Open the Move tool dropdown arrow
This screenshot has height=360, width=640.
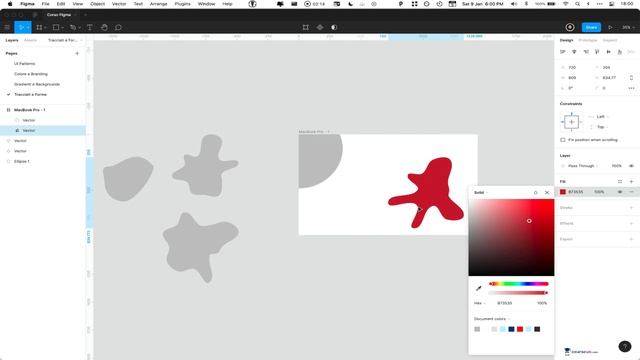click(x=28, y=27)
